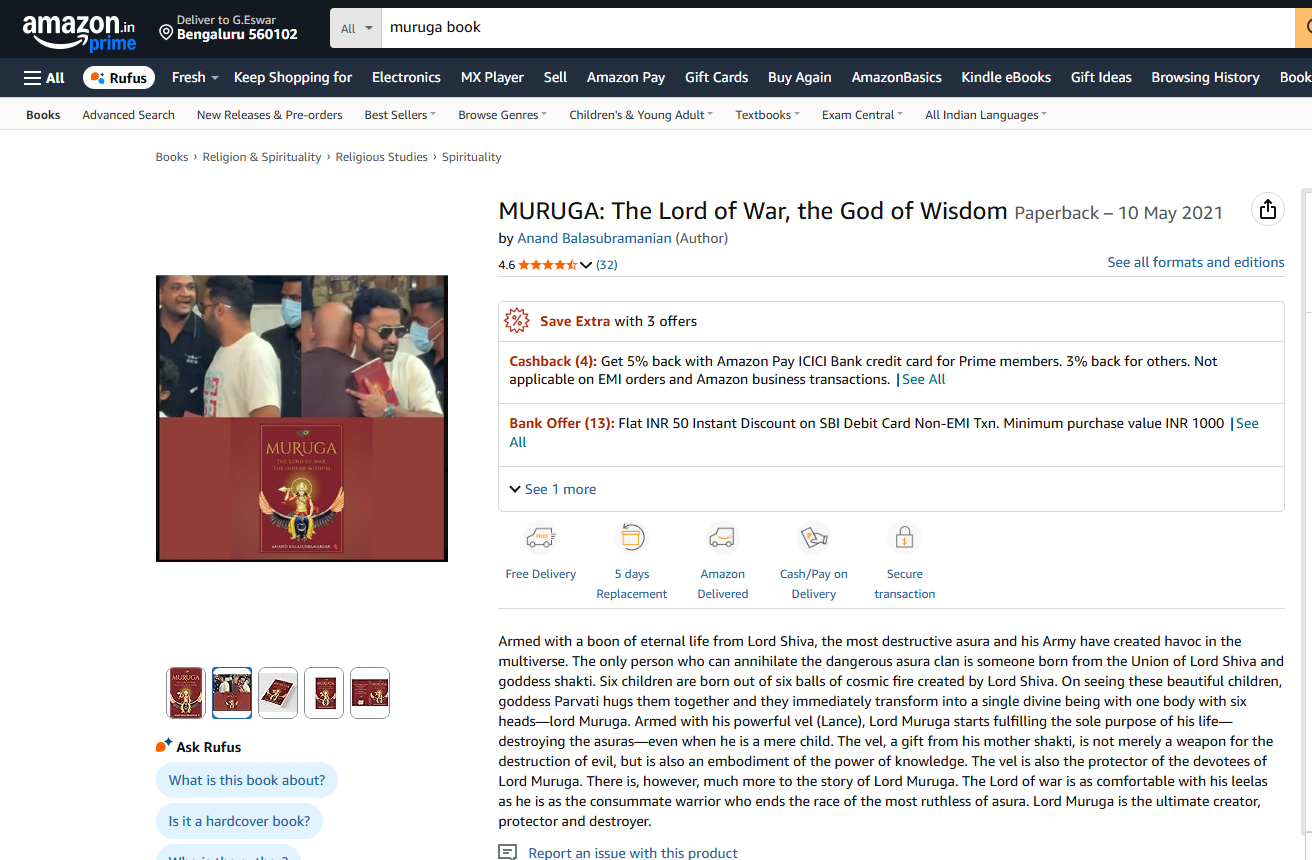Image resolution: width=1312 pixels, height=860 pixels.
Task: Ask Rufus 'What is this book about?'
Action: pyautogui.click(x=247, y=780)
